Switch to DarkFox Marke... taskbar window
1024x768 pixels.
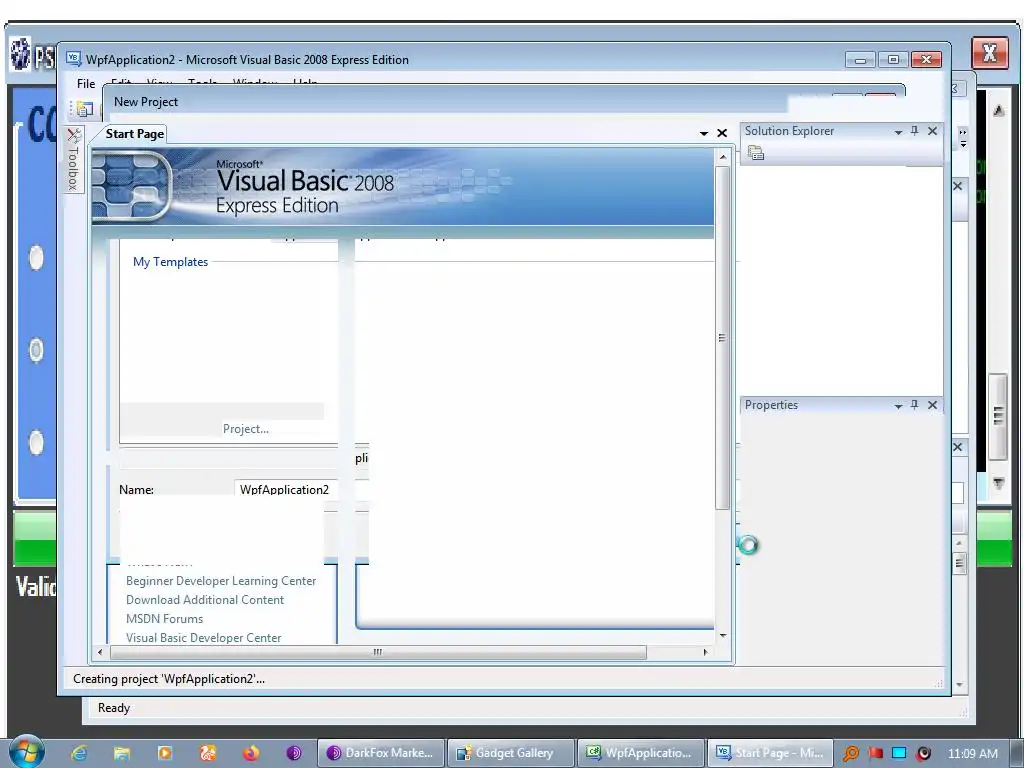[381, 753]
